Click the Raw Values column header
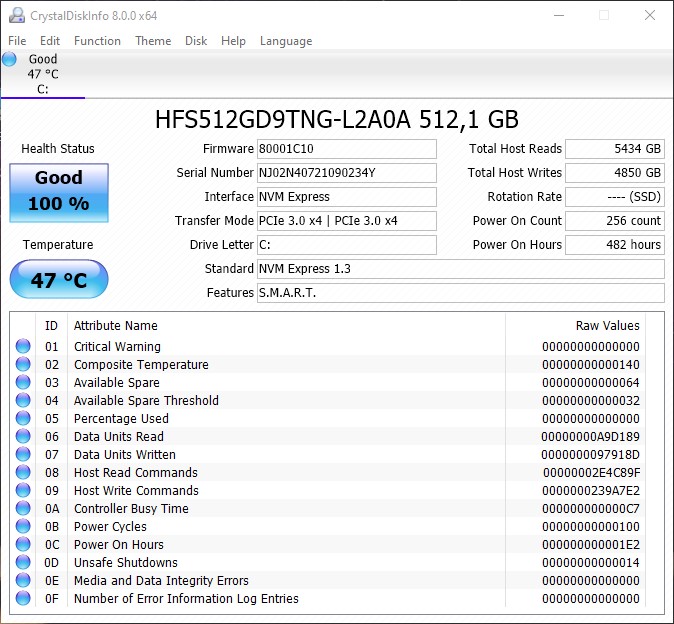This screenshot has width=674, height=624. (607, 326)
